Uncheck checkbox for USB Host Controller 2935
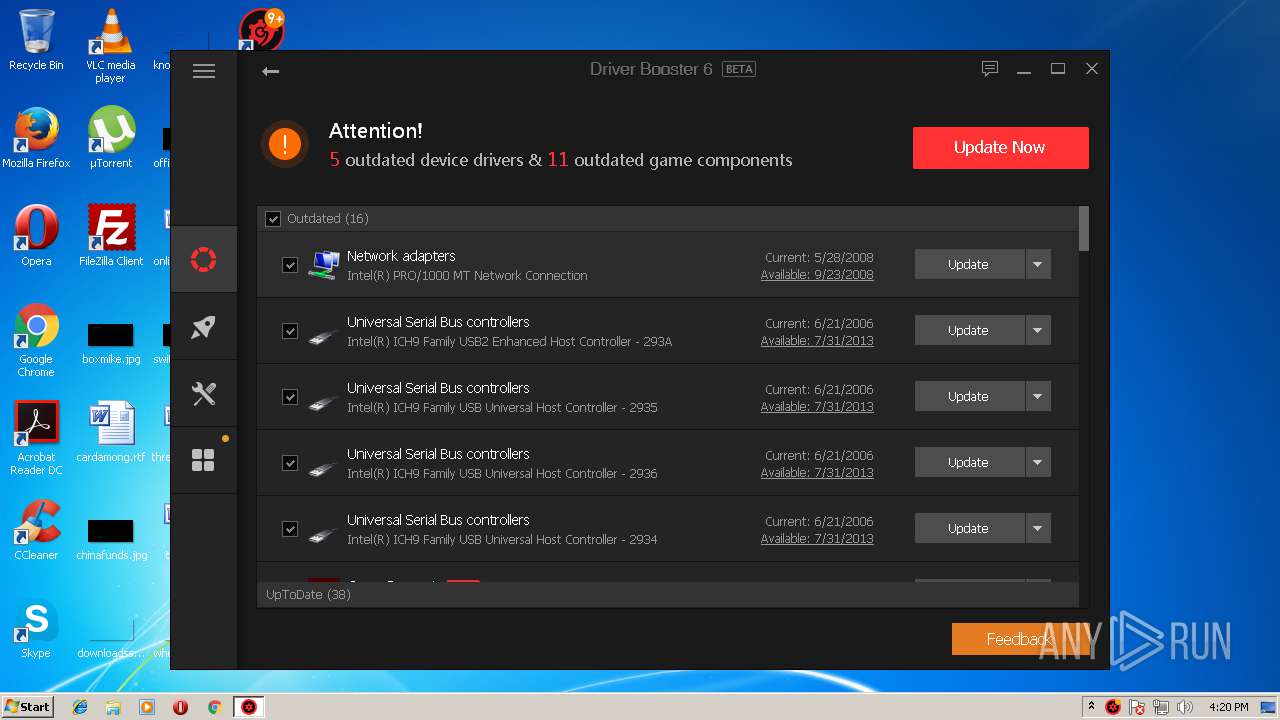The height and width of the screenshot is (720, 1280). (290, 397)
